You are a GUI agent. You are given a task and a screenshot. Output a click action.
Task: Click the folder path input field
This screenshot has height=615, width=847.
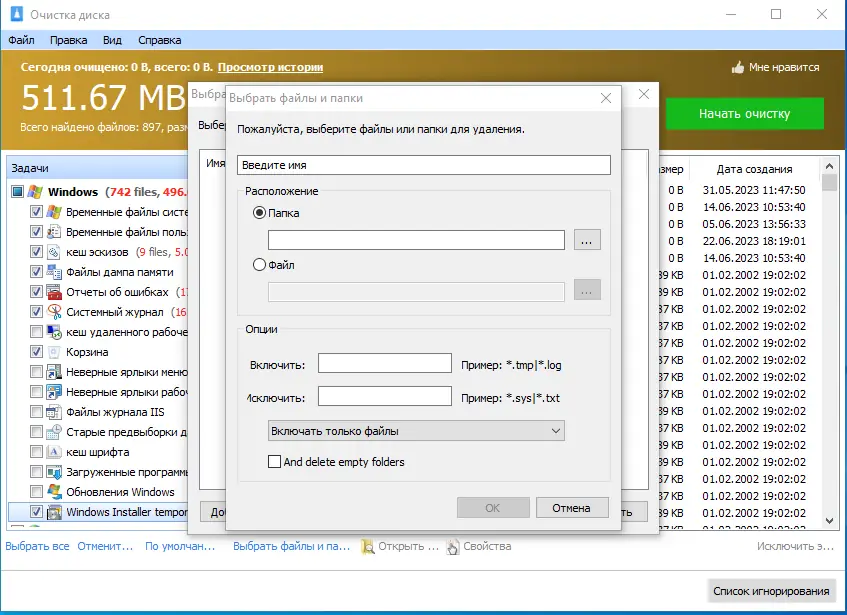pos(416,240)
